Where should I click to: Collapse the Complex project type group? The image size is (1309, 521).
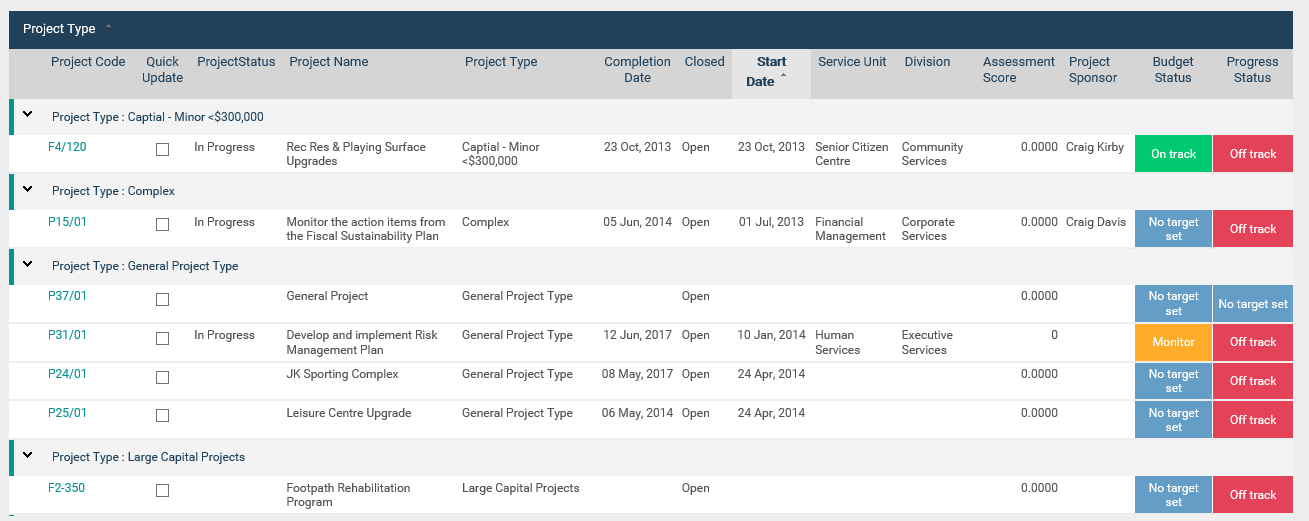(x=28, y=190)
